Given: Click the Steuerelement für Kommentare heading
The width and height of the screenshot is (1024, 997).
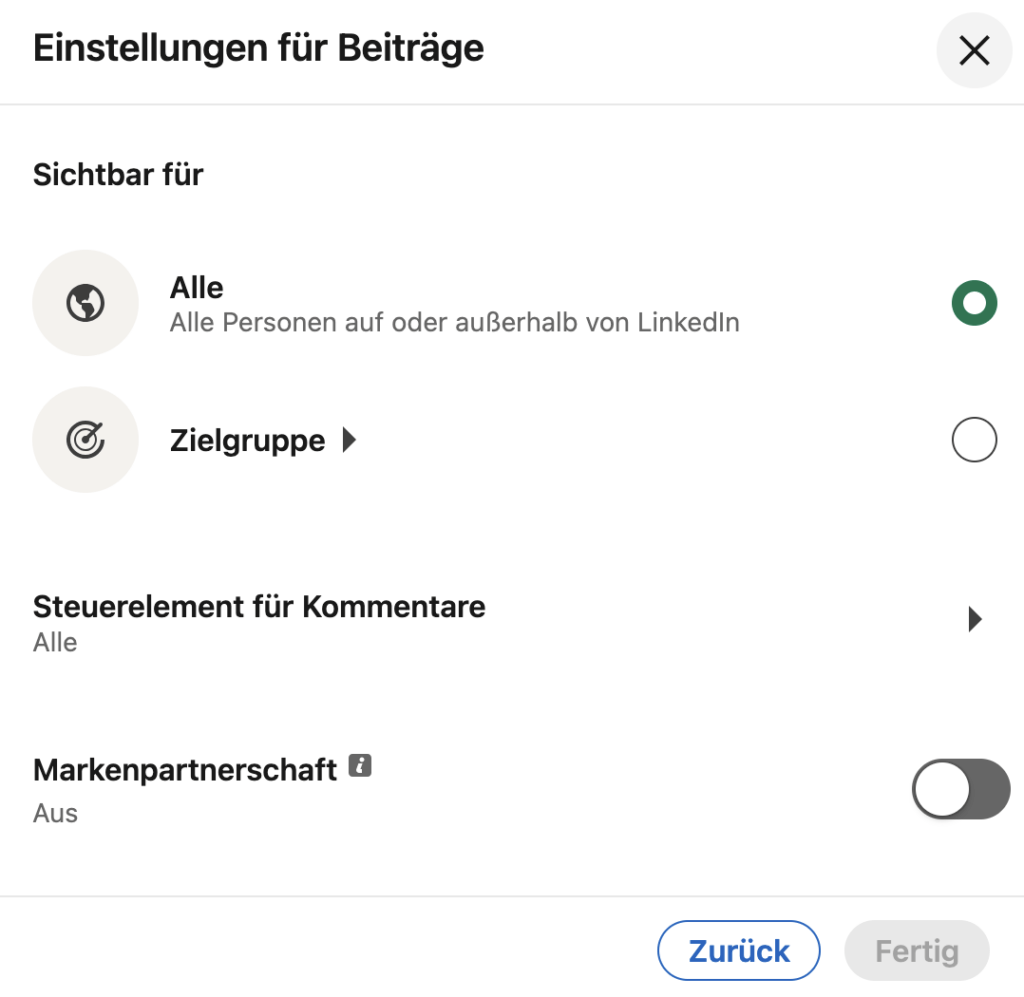Looking at the screenshot, I should tap(259, 607).
